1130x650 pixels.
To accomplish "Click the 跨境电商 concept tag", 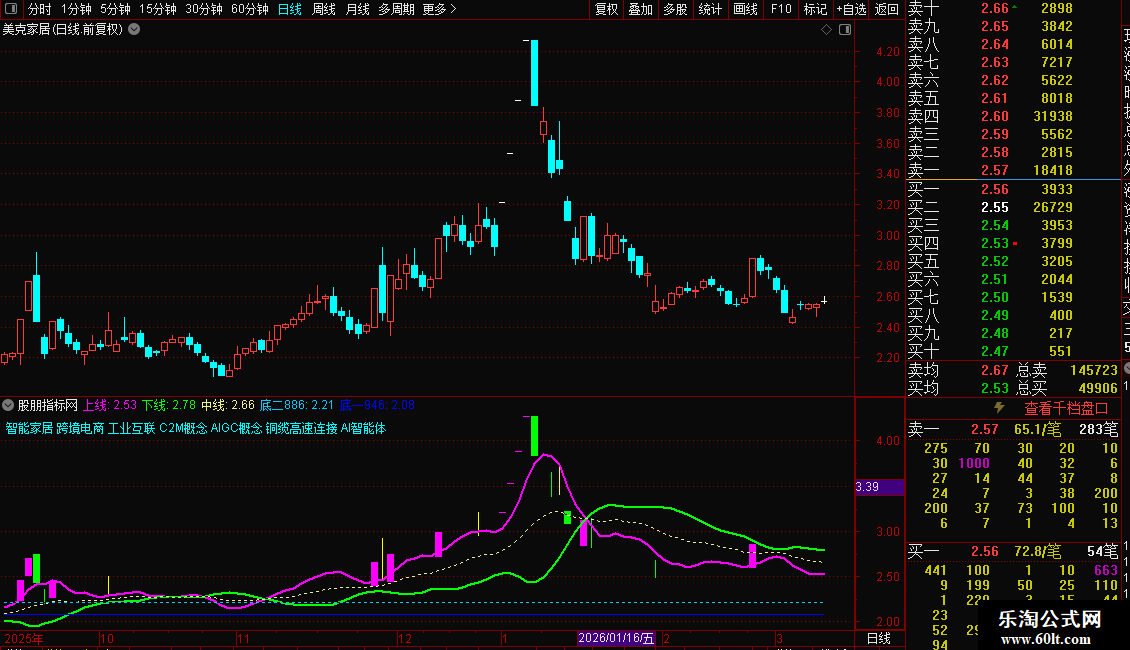I will (x=80, y=428).
